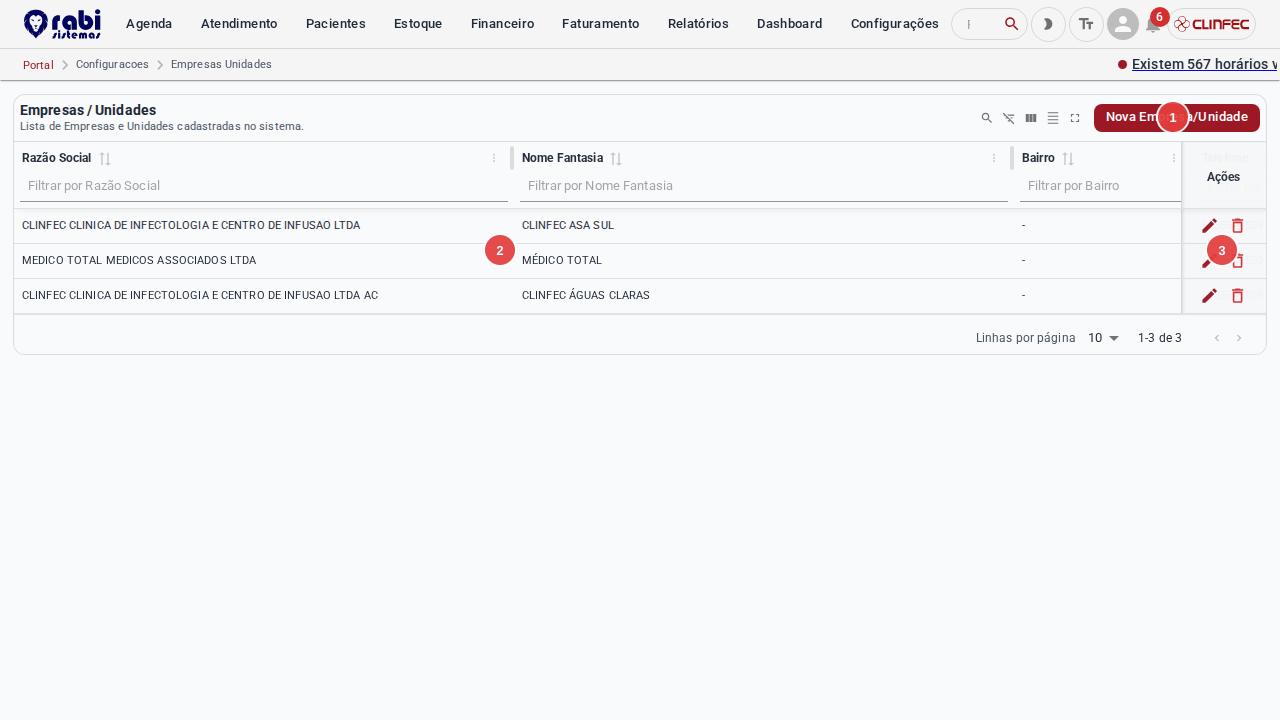The width and height of the screenshot is (1280, 720).
Task: Open notifications bell with 6 badge
Action: [1153, 25]
